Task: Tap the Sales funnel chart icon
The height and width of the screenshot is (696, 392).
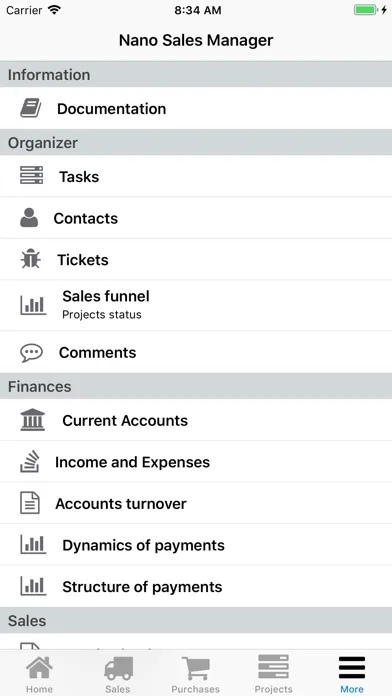Action: tap(33, 305)
